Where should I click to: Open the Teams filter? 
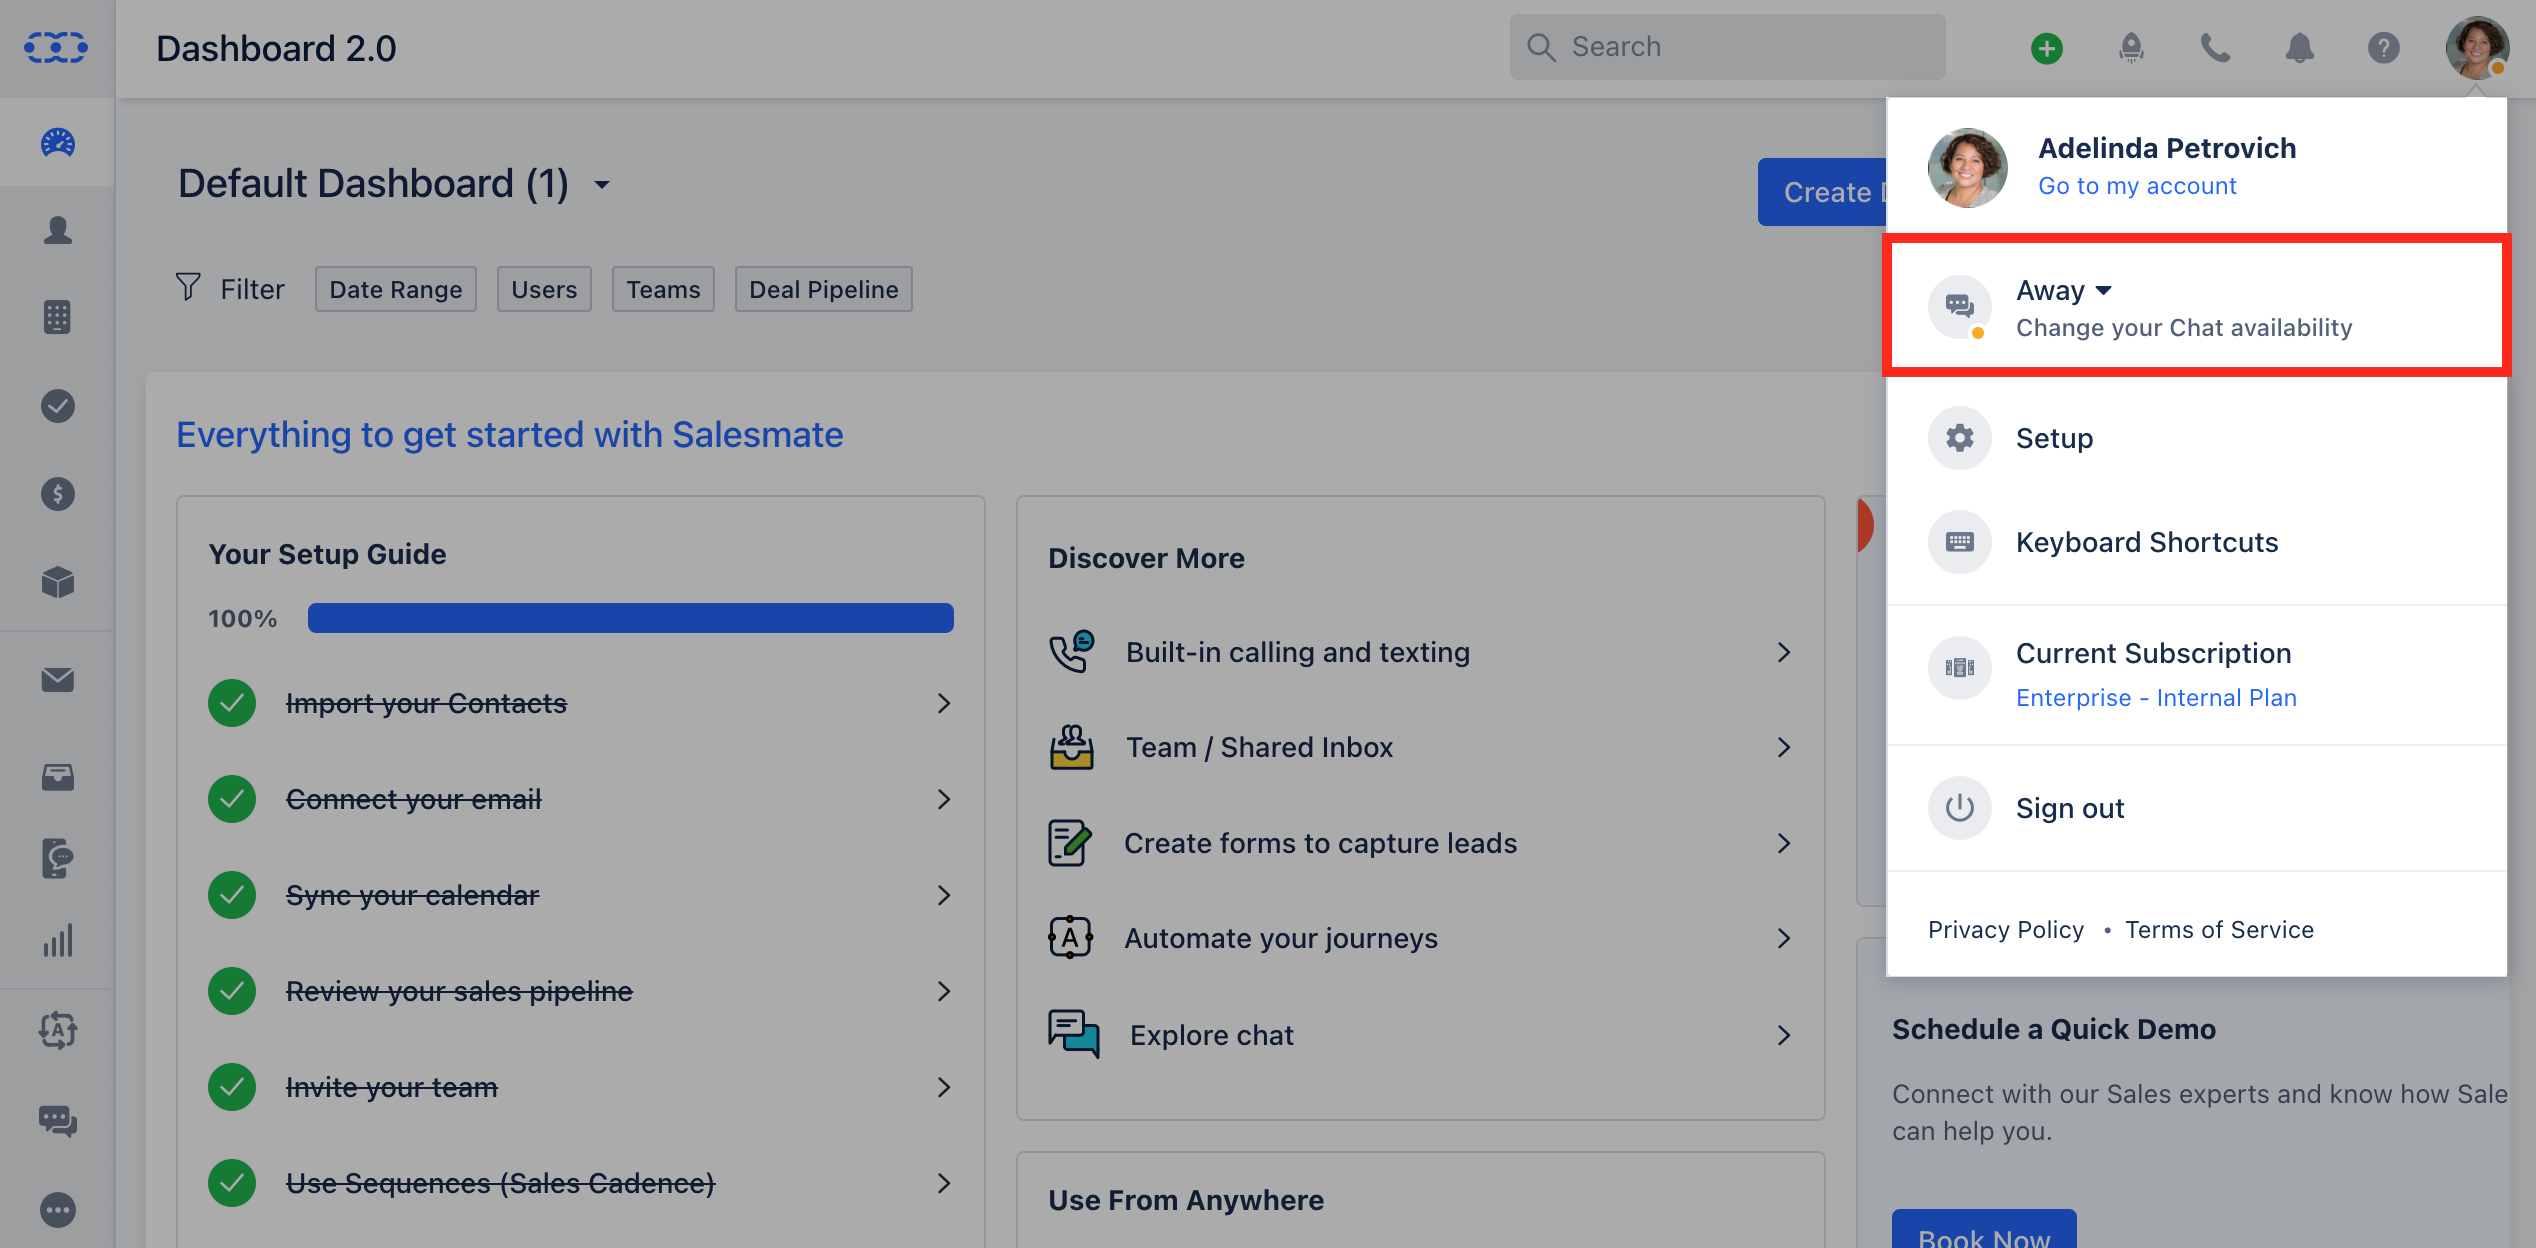tap(663, 289)
